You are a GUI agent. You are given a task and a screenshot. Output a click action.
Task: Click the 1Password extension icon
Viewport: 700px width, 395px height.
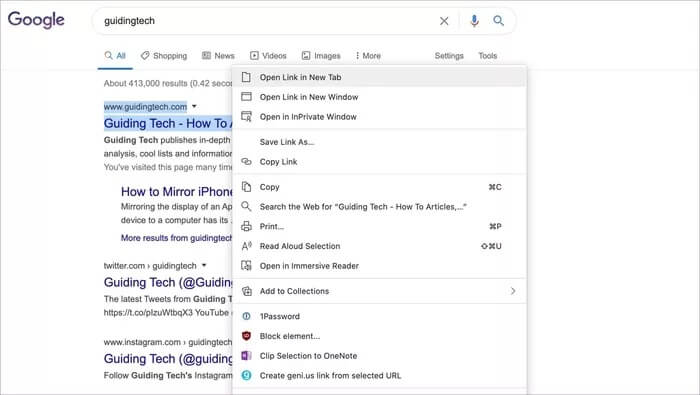(246, 316)
